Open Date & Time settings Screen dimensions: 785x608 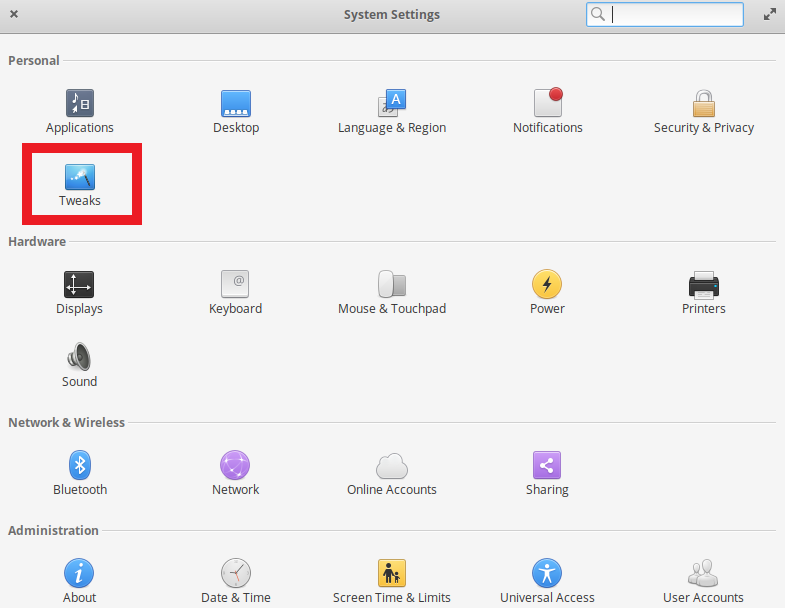point(235,581)
